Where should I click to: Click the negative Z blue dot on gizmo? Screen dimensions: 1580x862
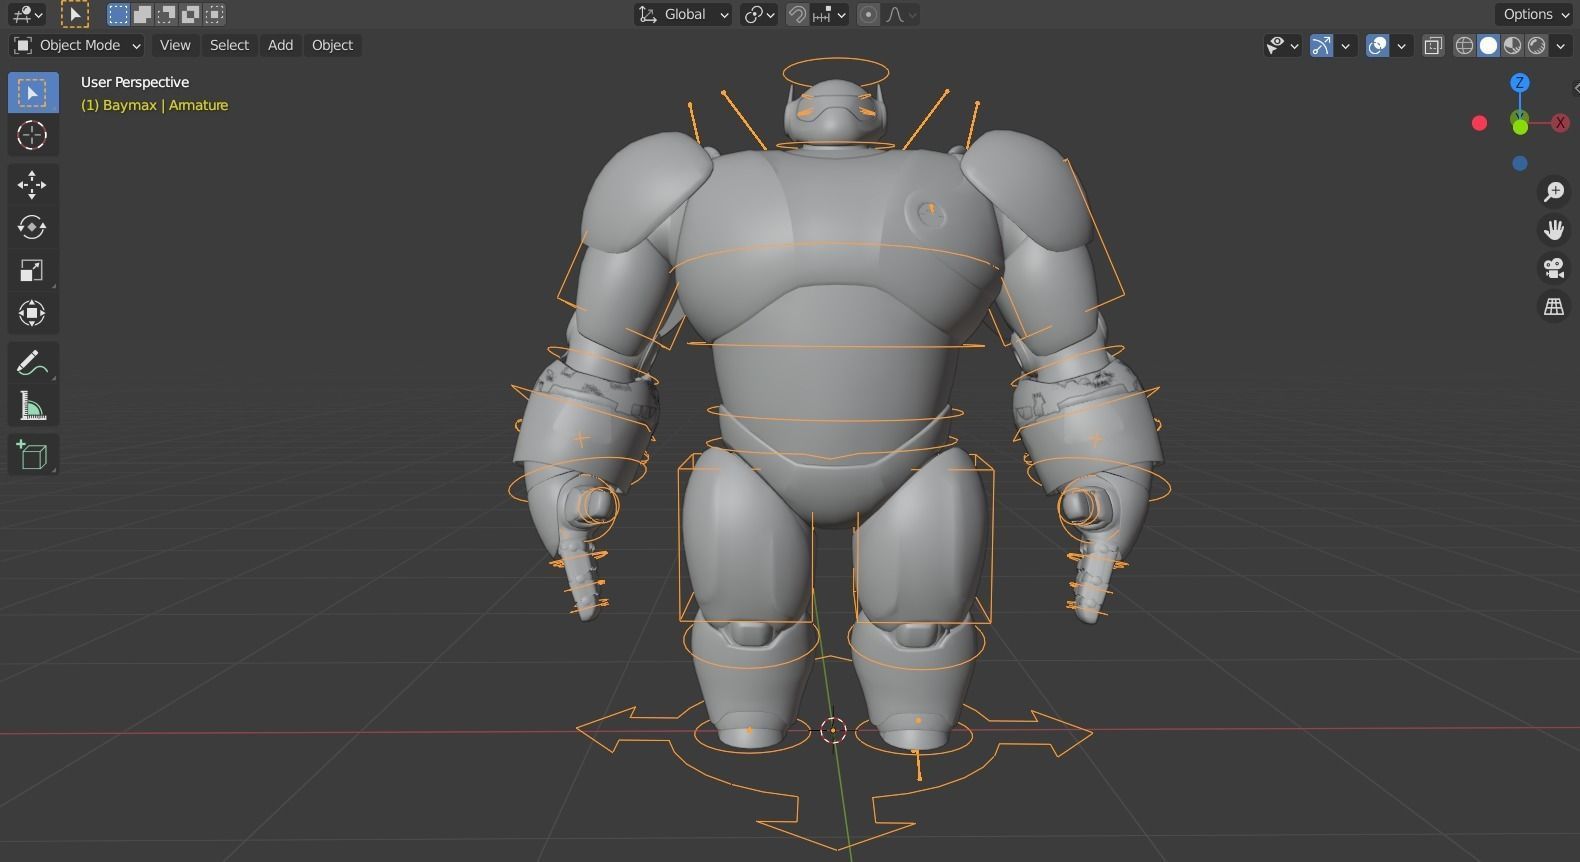pyautogui.click(x=1520, y=163)
